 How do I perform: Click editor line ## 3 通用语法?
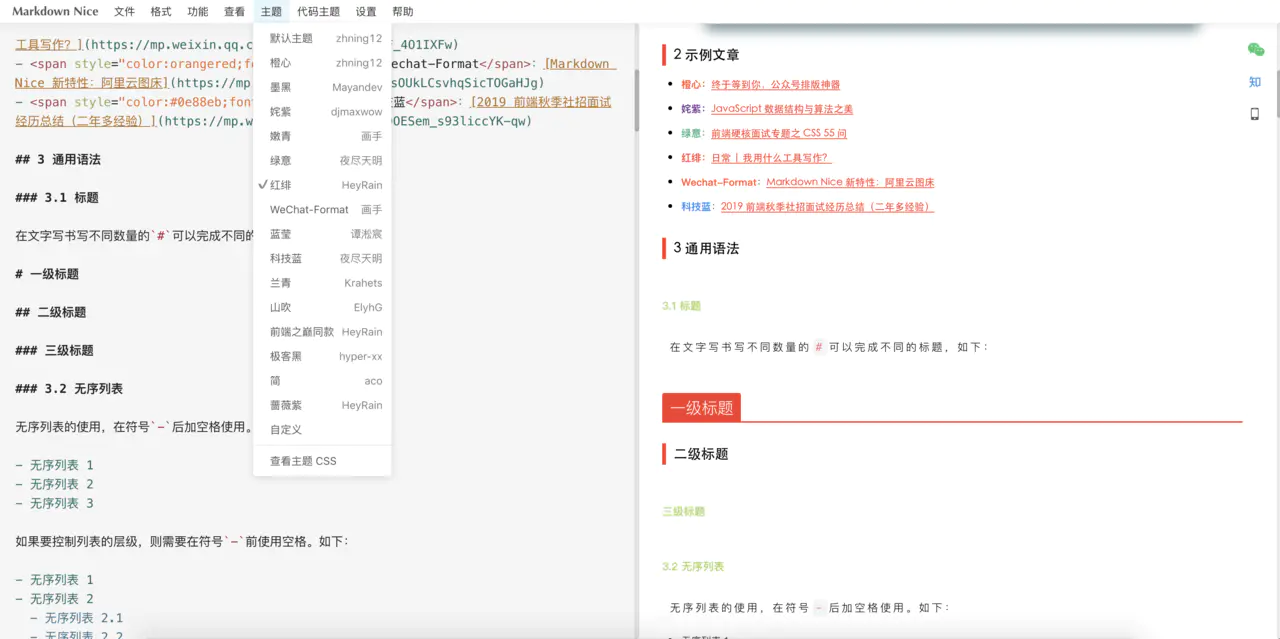tap(58, 159)
